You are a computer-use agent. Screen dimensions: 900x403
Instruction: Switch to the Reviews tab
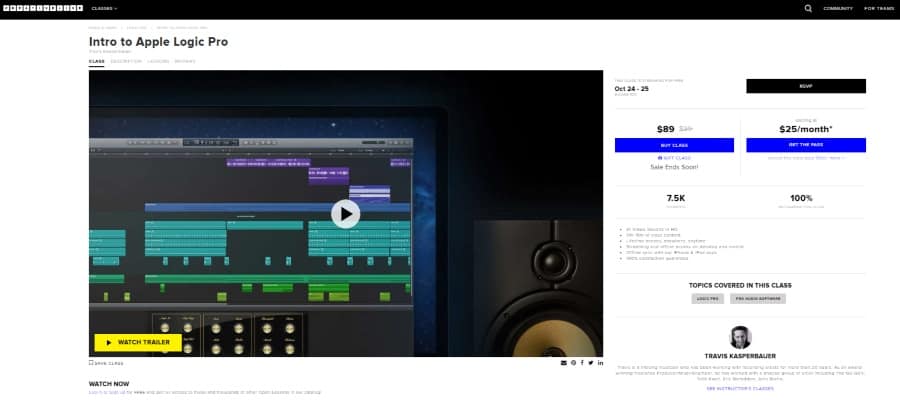click(x=185, y=61)
